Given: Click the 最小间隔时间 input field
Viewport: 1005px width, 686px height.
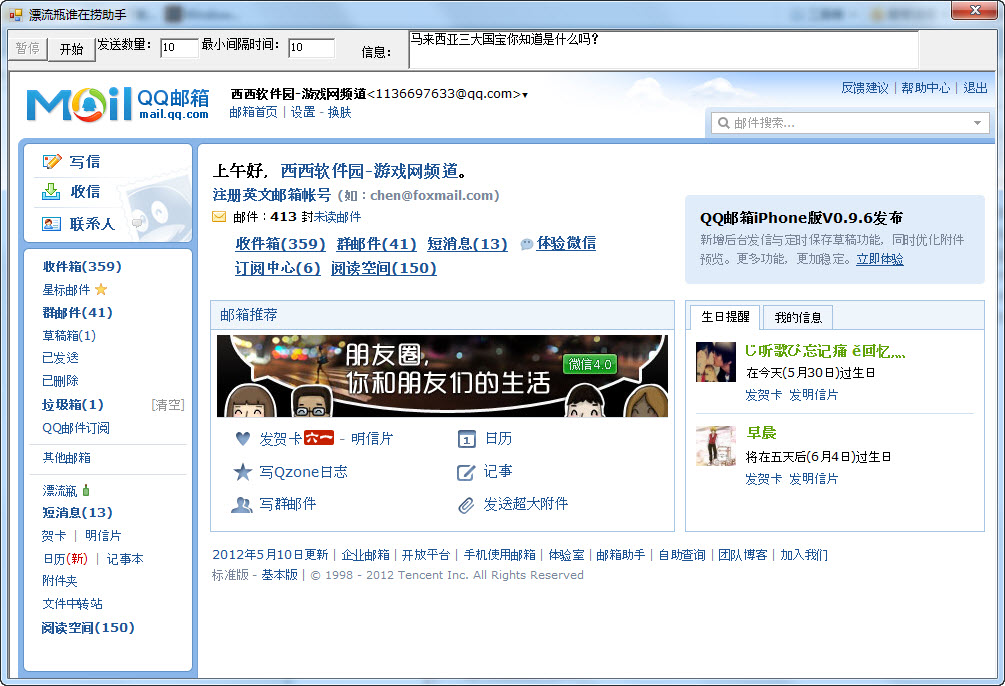Looking at the screenshot, I should [x=311, y=47].
